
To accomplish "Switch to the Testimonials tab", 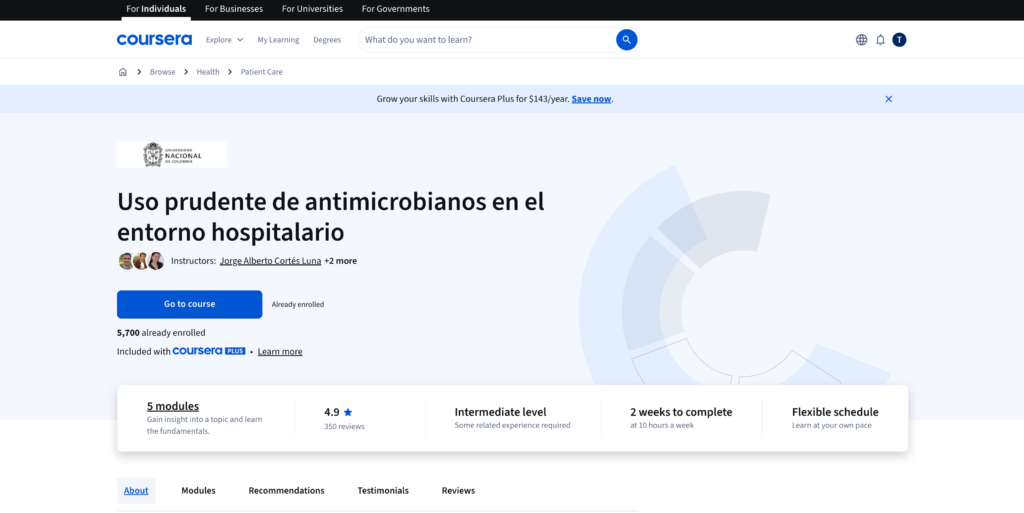I will click(x=383, y=490).
